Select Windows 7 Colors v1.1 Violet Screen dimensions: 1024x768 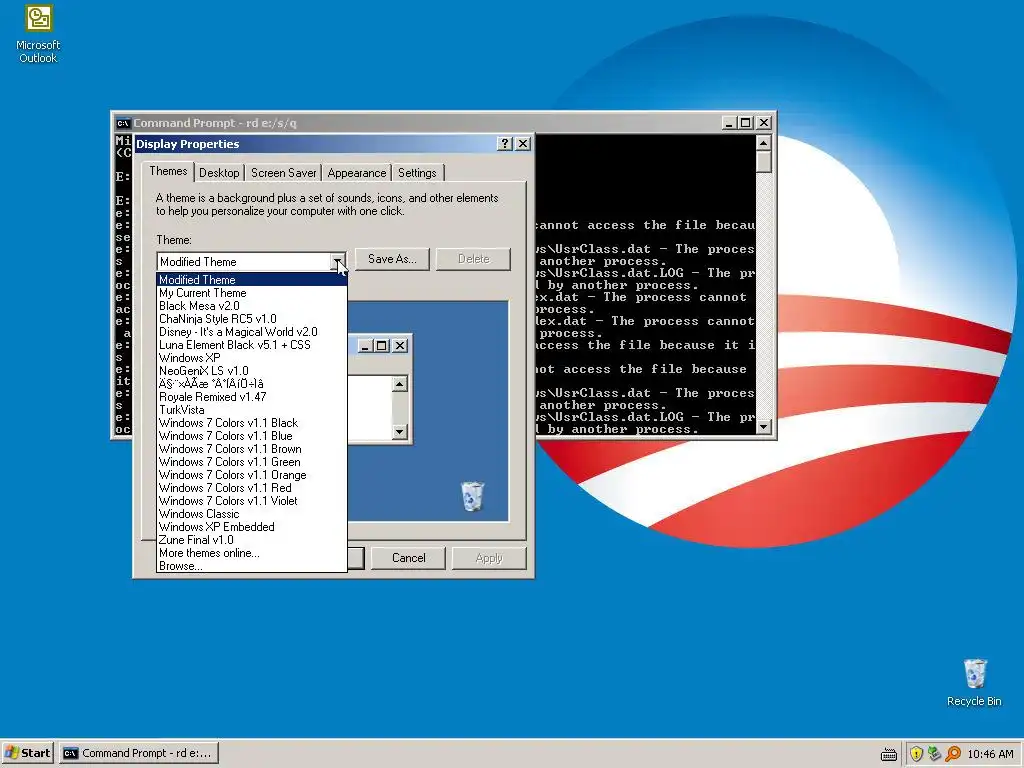pos(251,501)
